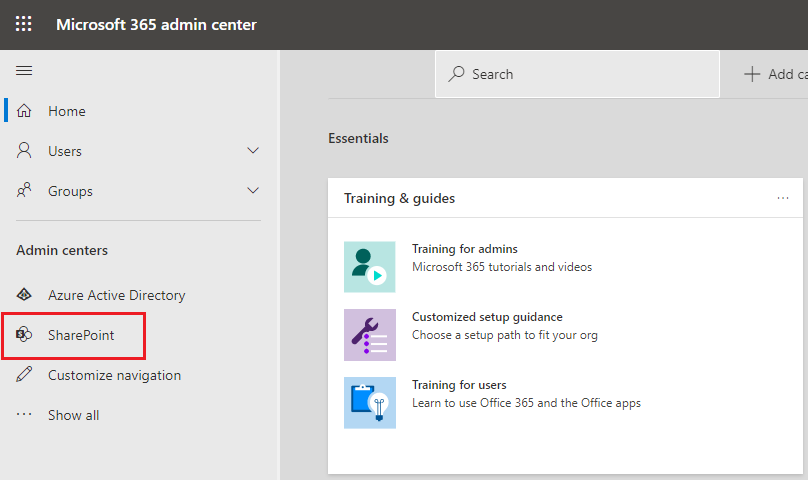The height and width of the screenshot is (480, 808).
Task: Click the Essentials heading
Action: point(358,138)
